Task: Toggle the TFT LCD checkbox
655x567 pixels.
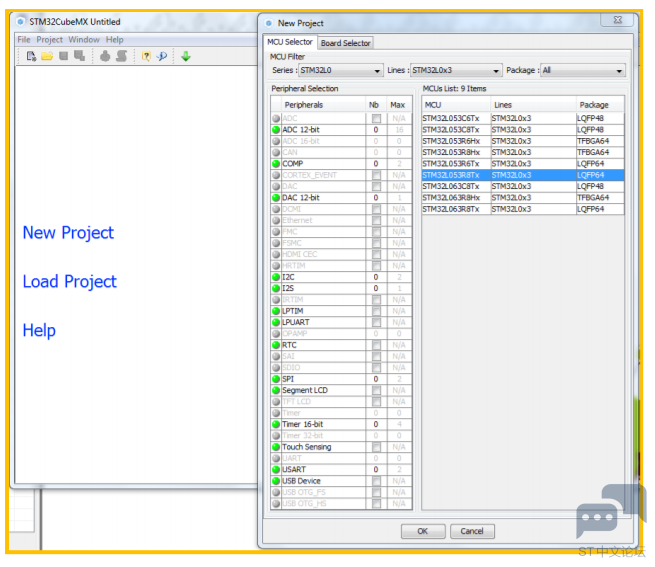Action: [376, 402]
